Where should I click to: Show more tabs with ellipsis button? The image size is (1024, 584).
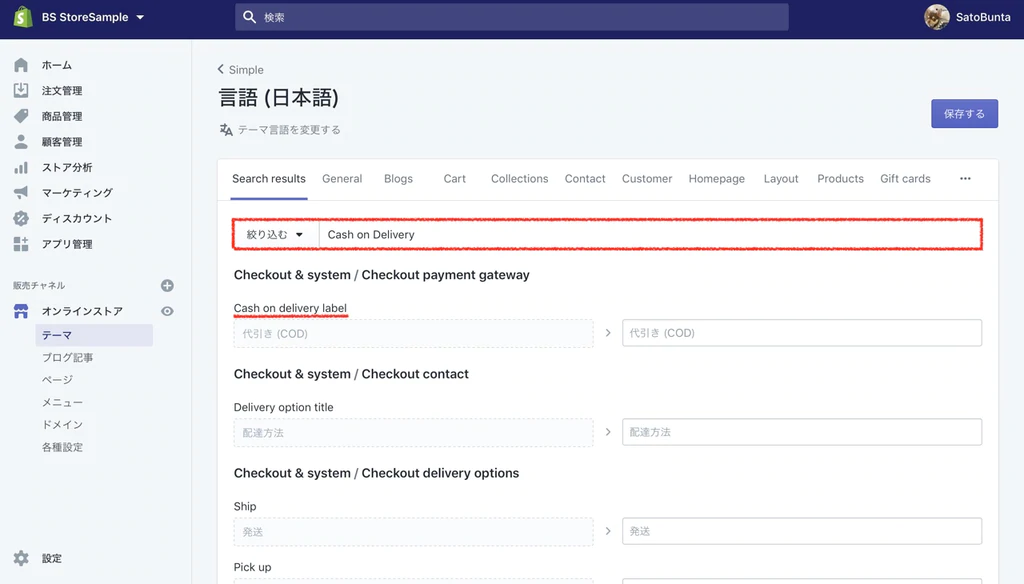[x=965, y=179]
